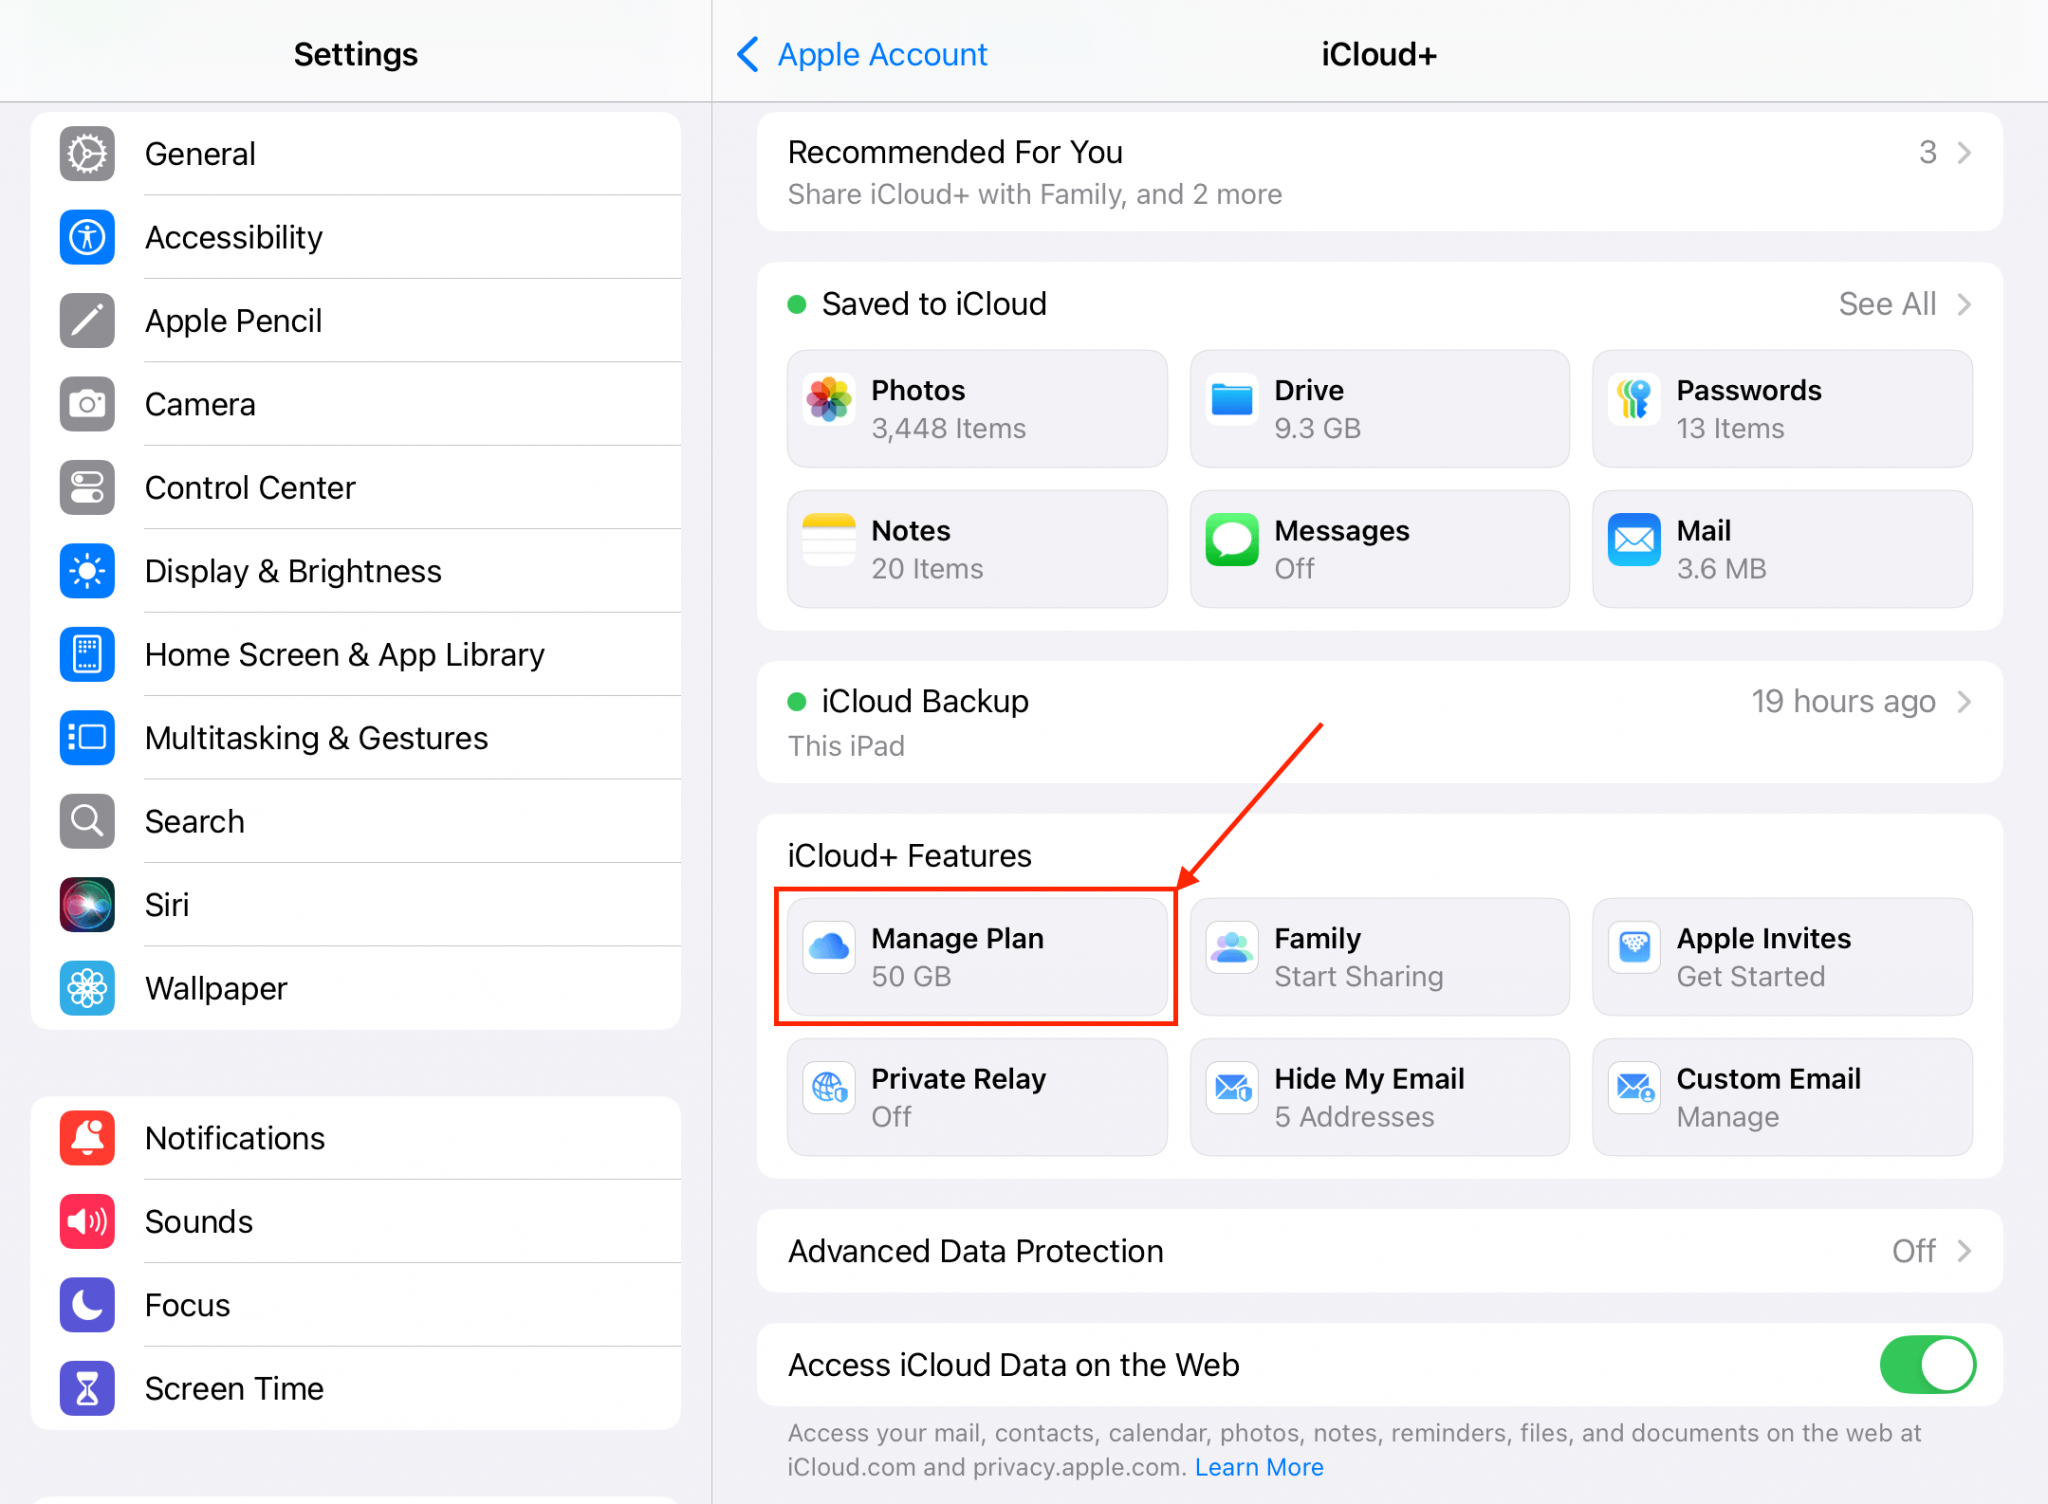The height and width of the screenshot is (1504, 2048).
Task: Select the Messages icon in Saved to iCloud
Action: (1232, 539)
